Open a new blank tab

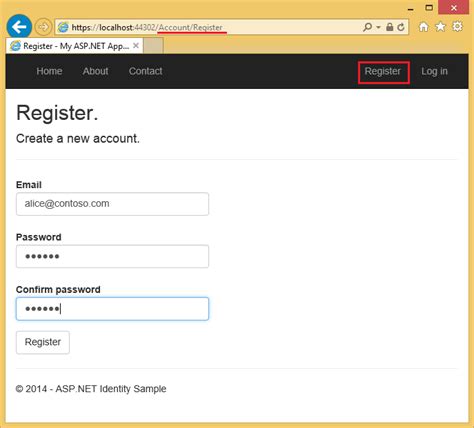(x=153, y=46)
